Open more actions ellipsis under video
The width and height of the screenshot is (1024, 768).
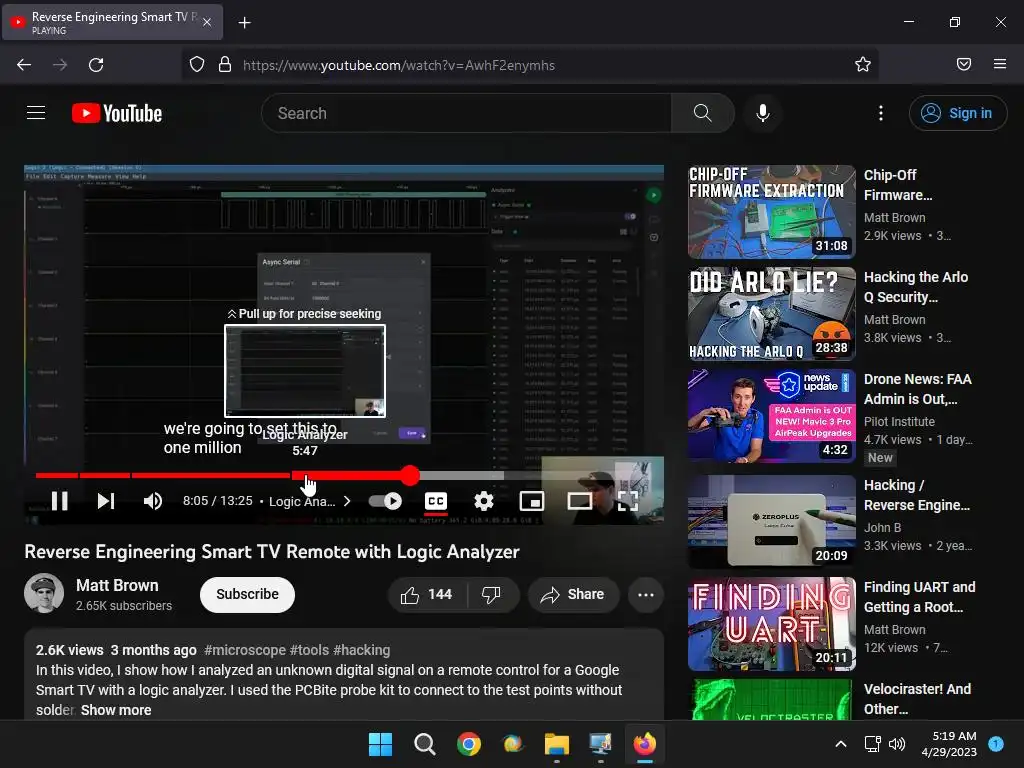pos(646,594)
